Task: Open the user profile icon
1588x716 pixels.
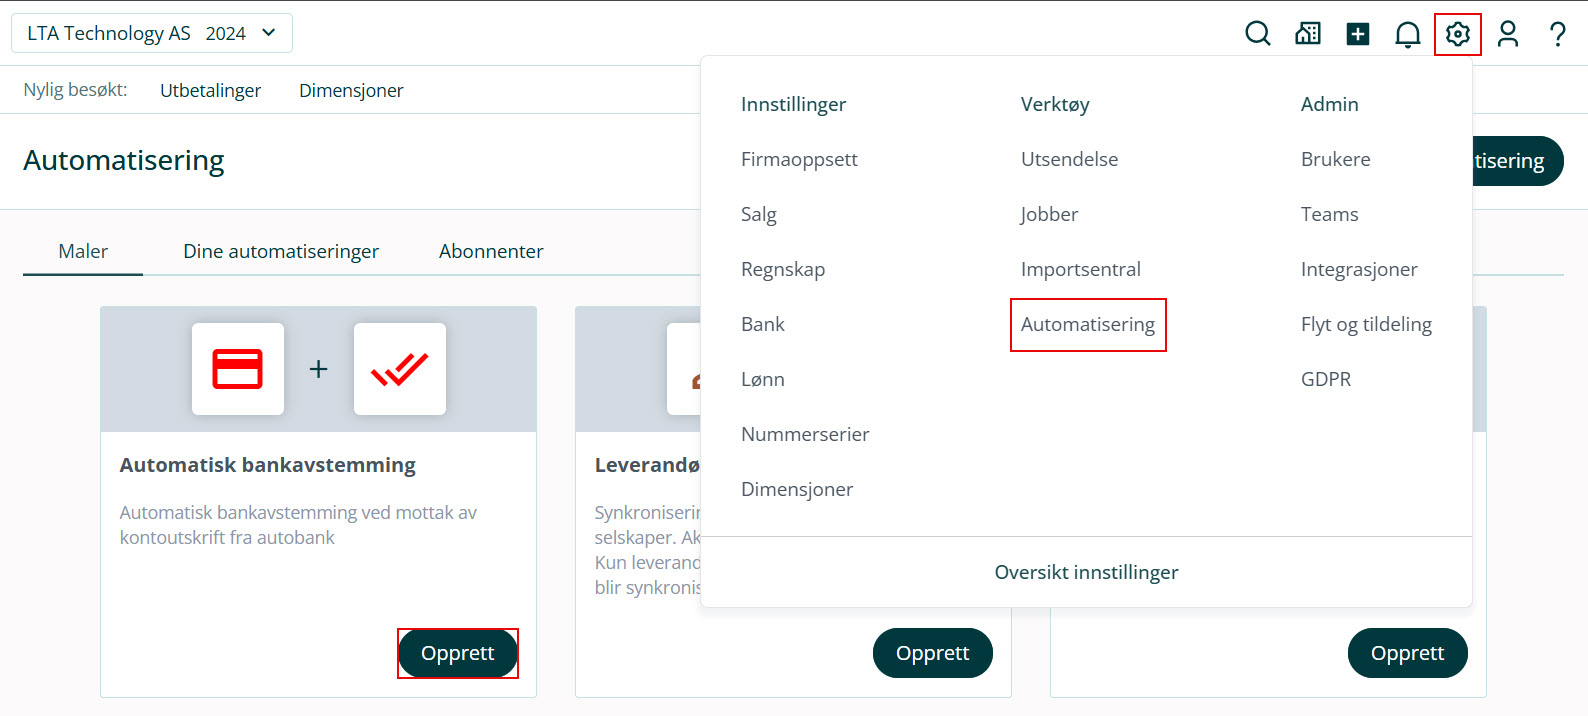Action: 1508,34
